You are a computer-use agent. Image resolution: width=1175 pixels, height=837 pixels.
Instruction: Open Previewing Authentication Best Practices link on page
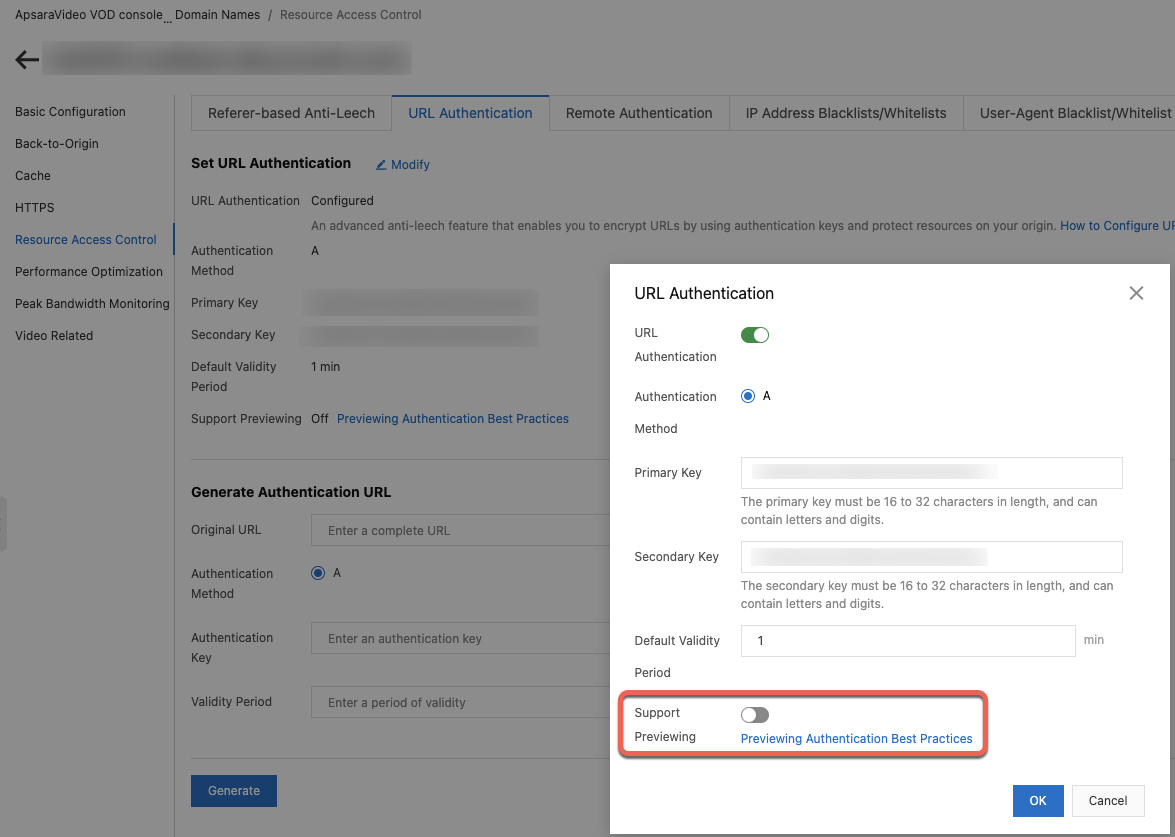(453, 419)
